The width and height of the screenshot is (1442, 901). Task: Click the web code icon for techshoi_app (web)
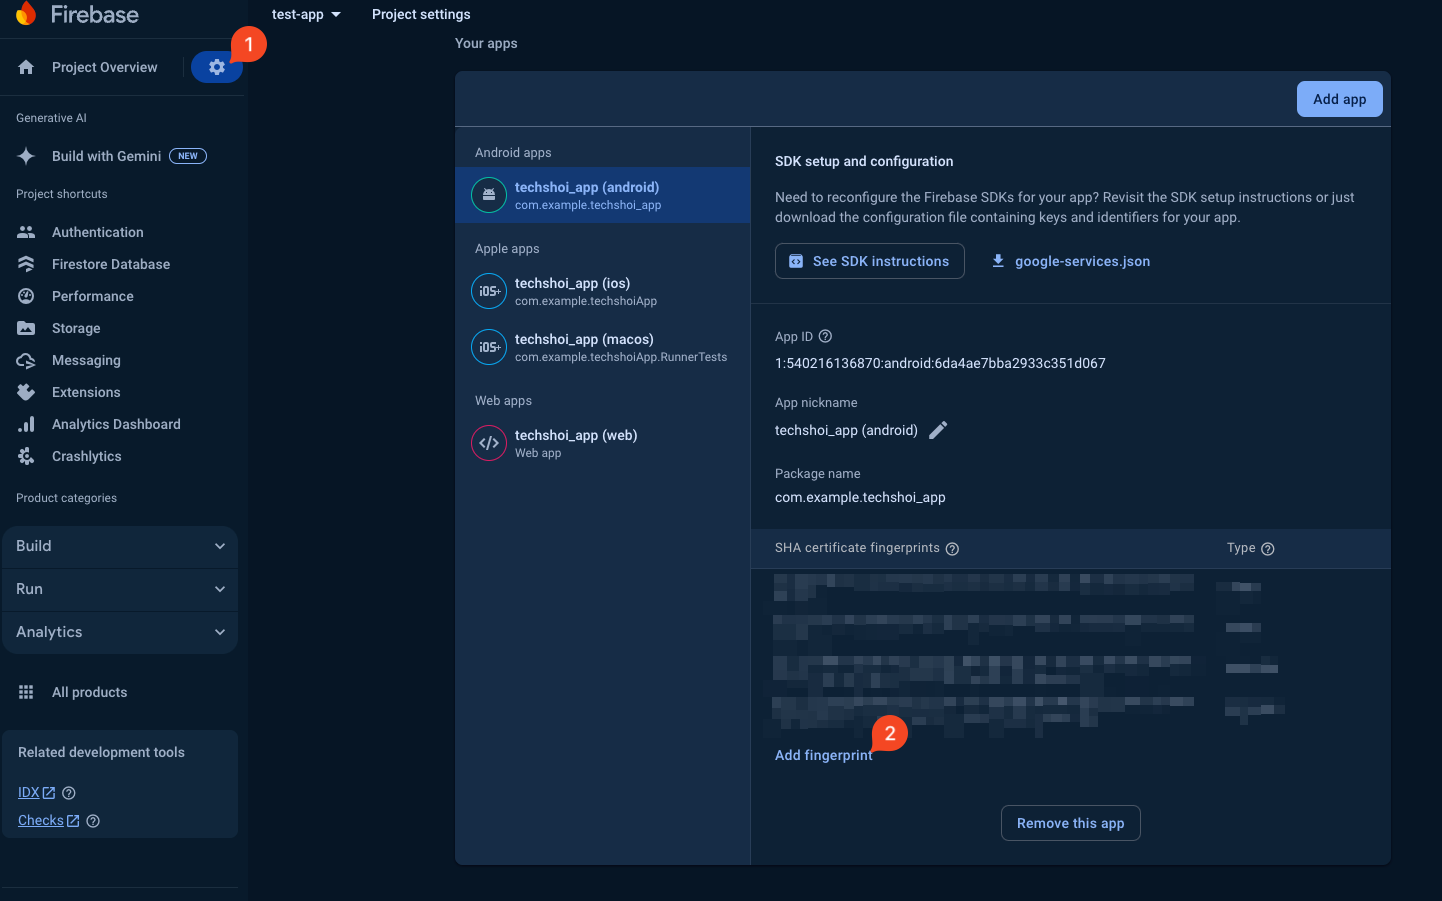point(489,443)
